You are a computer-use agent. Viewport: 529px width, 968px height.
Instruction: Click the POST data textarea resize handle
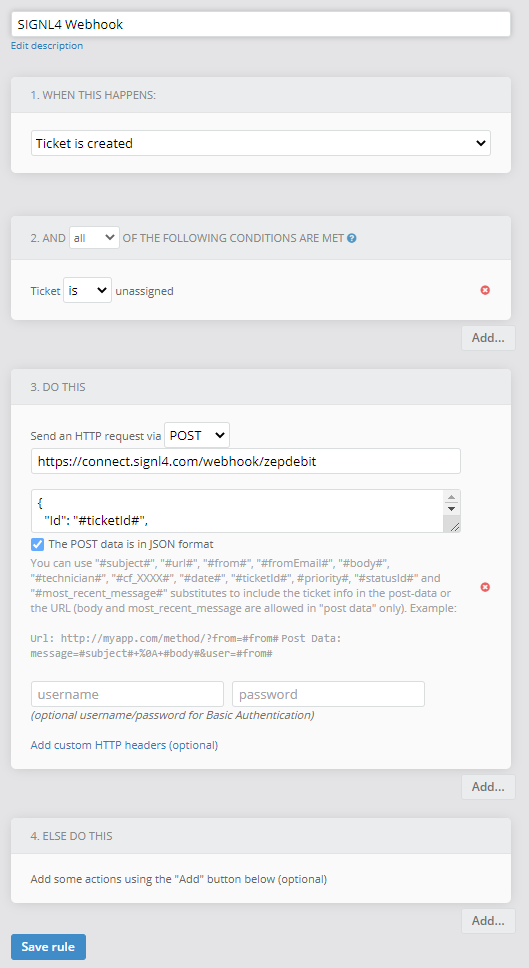pyautogui.click(x=454, y=526)
